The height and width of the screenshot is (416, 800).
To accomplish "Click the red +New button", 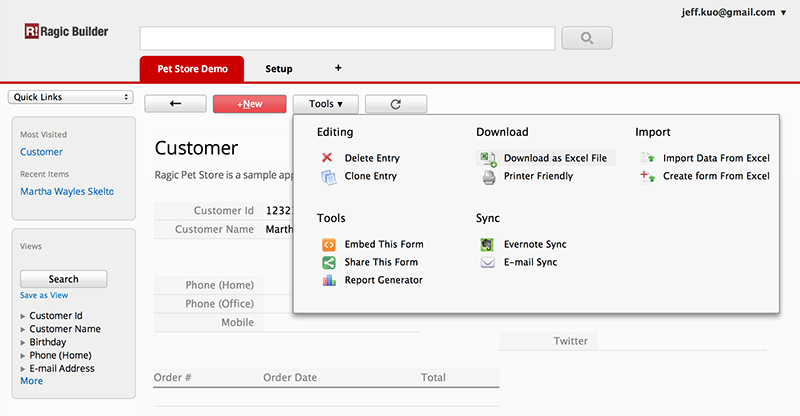I will [x=249, y=104].
